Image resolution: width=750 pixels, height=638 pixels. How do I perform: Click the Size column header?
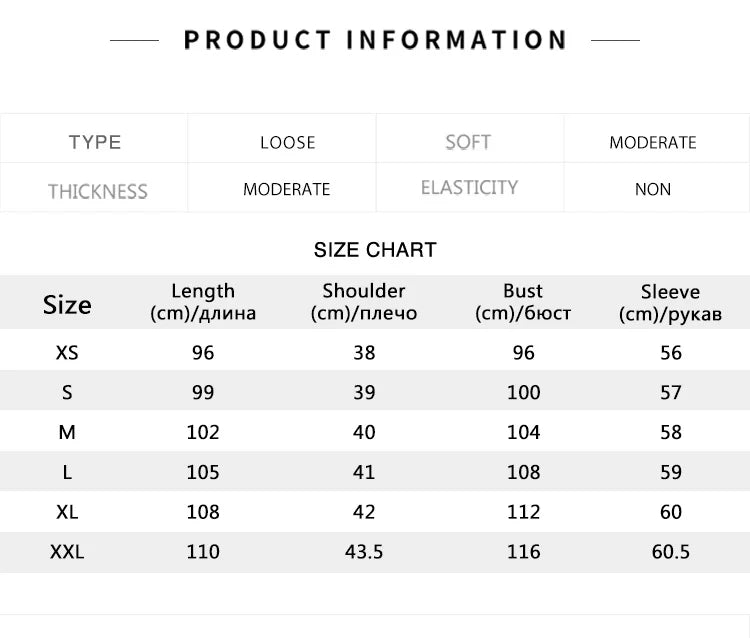[67, 304]
